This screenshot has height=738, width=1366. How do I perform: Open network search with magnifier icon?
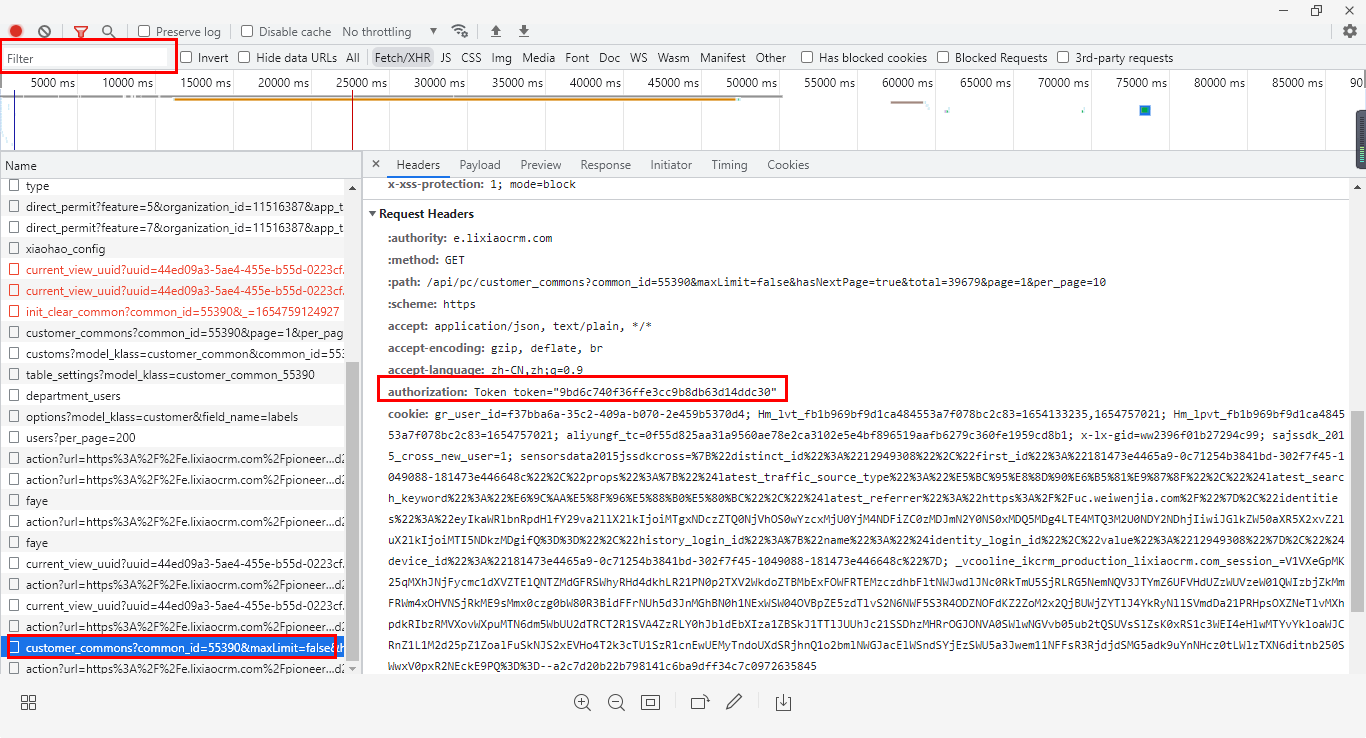[x=108, y=31]
